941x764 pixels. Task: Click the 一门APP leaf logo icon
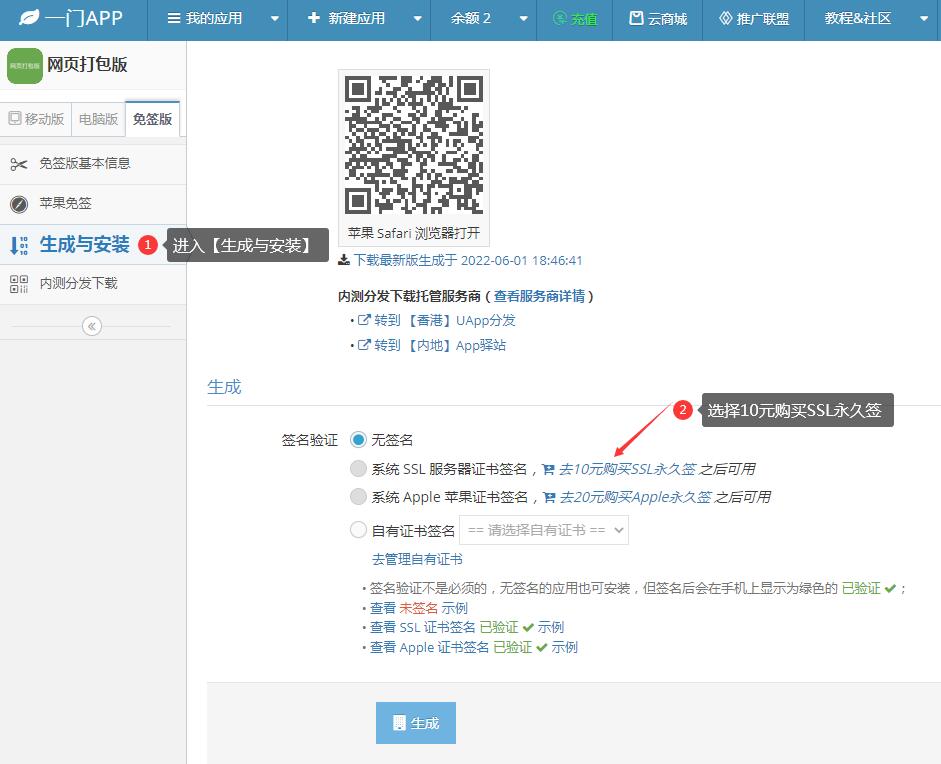click(x=29, y=18)
